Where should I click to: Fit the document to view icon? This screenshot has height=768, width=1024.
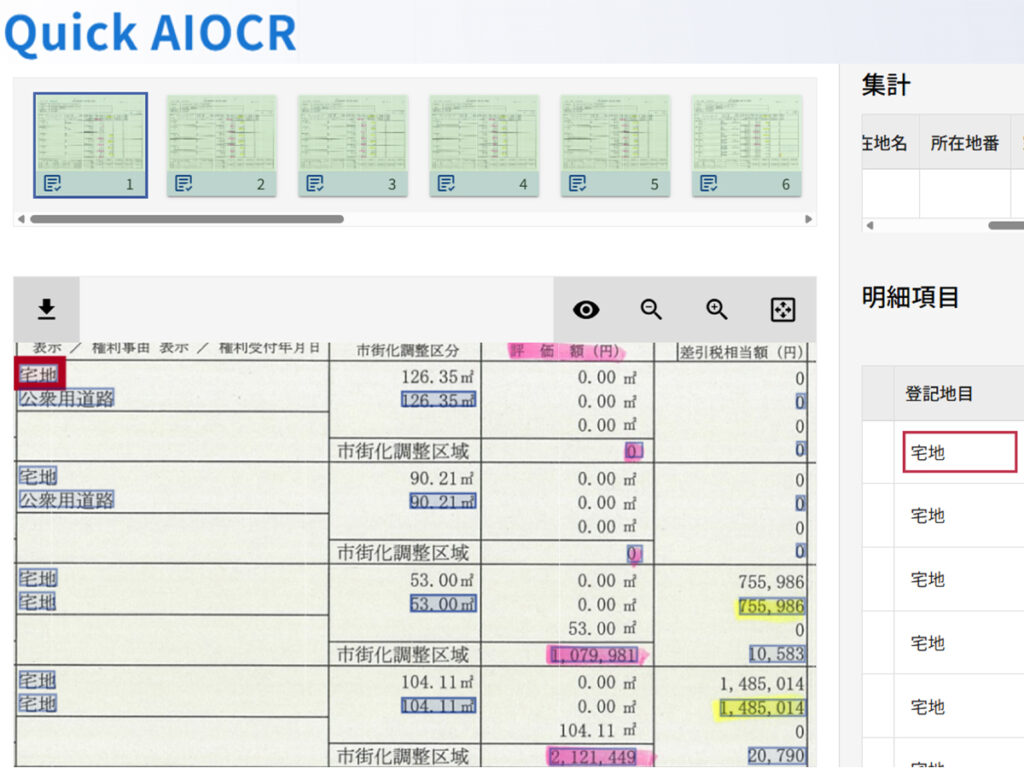(x=782, y=310)
